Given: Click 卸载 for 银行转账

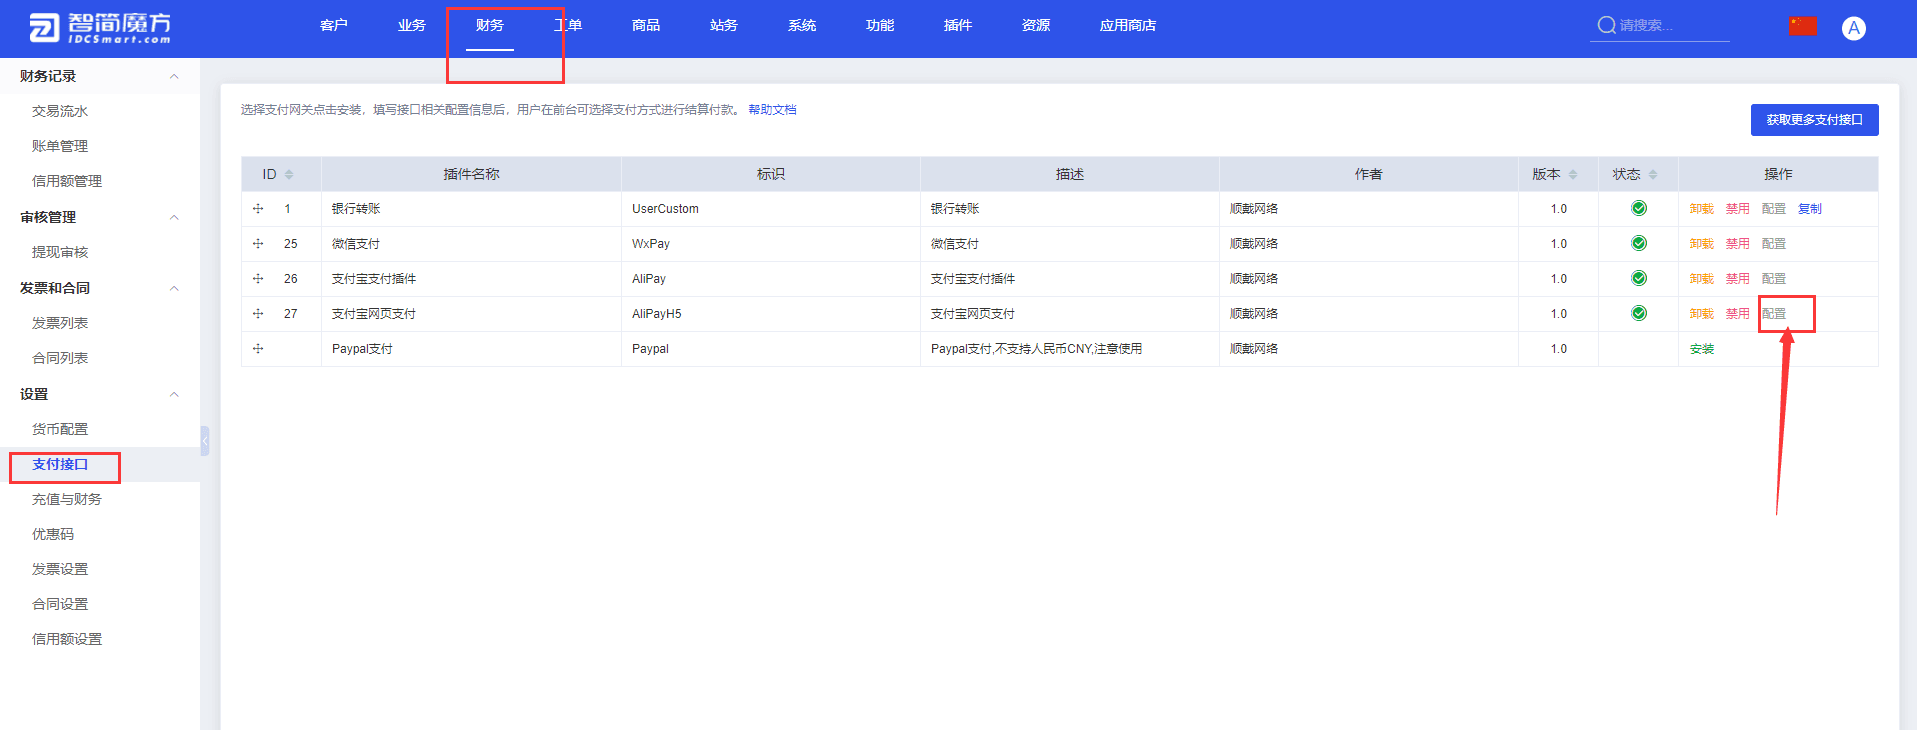Looking at the screenshot, I should (x=1701, y=209).
